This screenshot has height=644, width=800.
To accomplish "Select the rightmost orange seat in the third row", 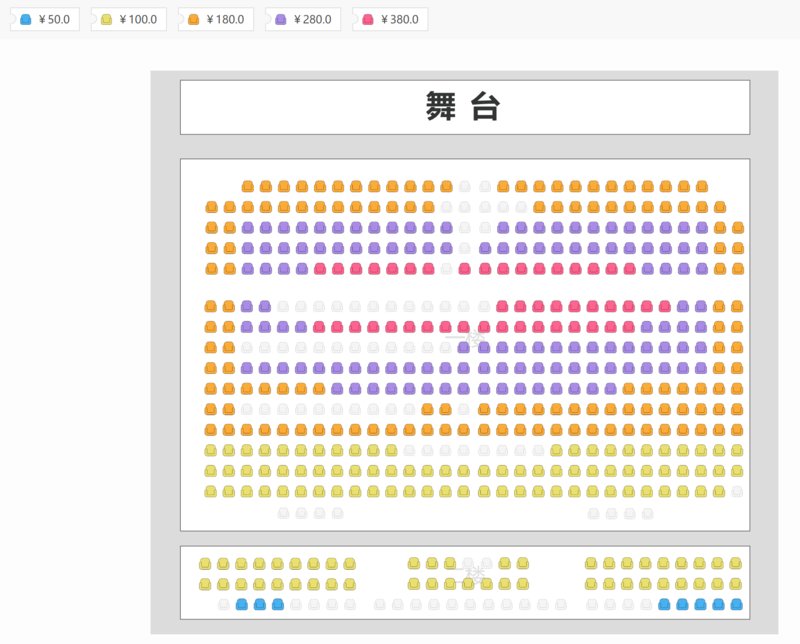I will point(737,228).
